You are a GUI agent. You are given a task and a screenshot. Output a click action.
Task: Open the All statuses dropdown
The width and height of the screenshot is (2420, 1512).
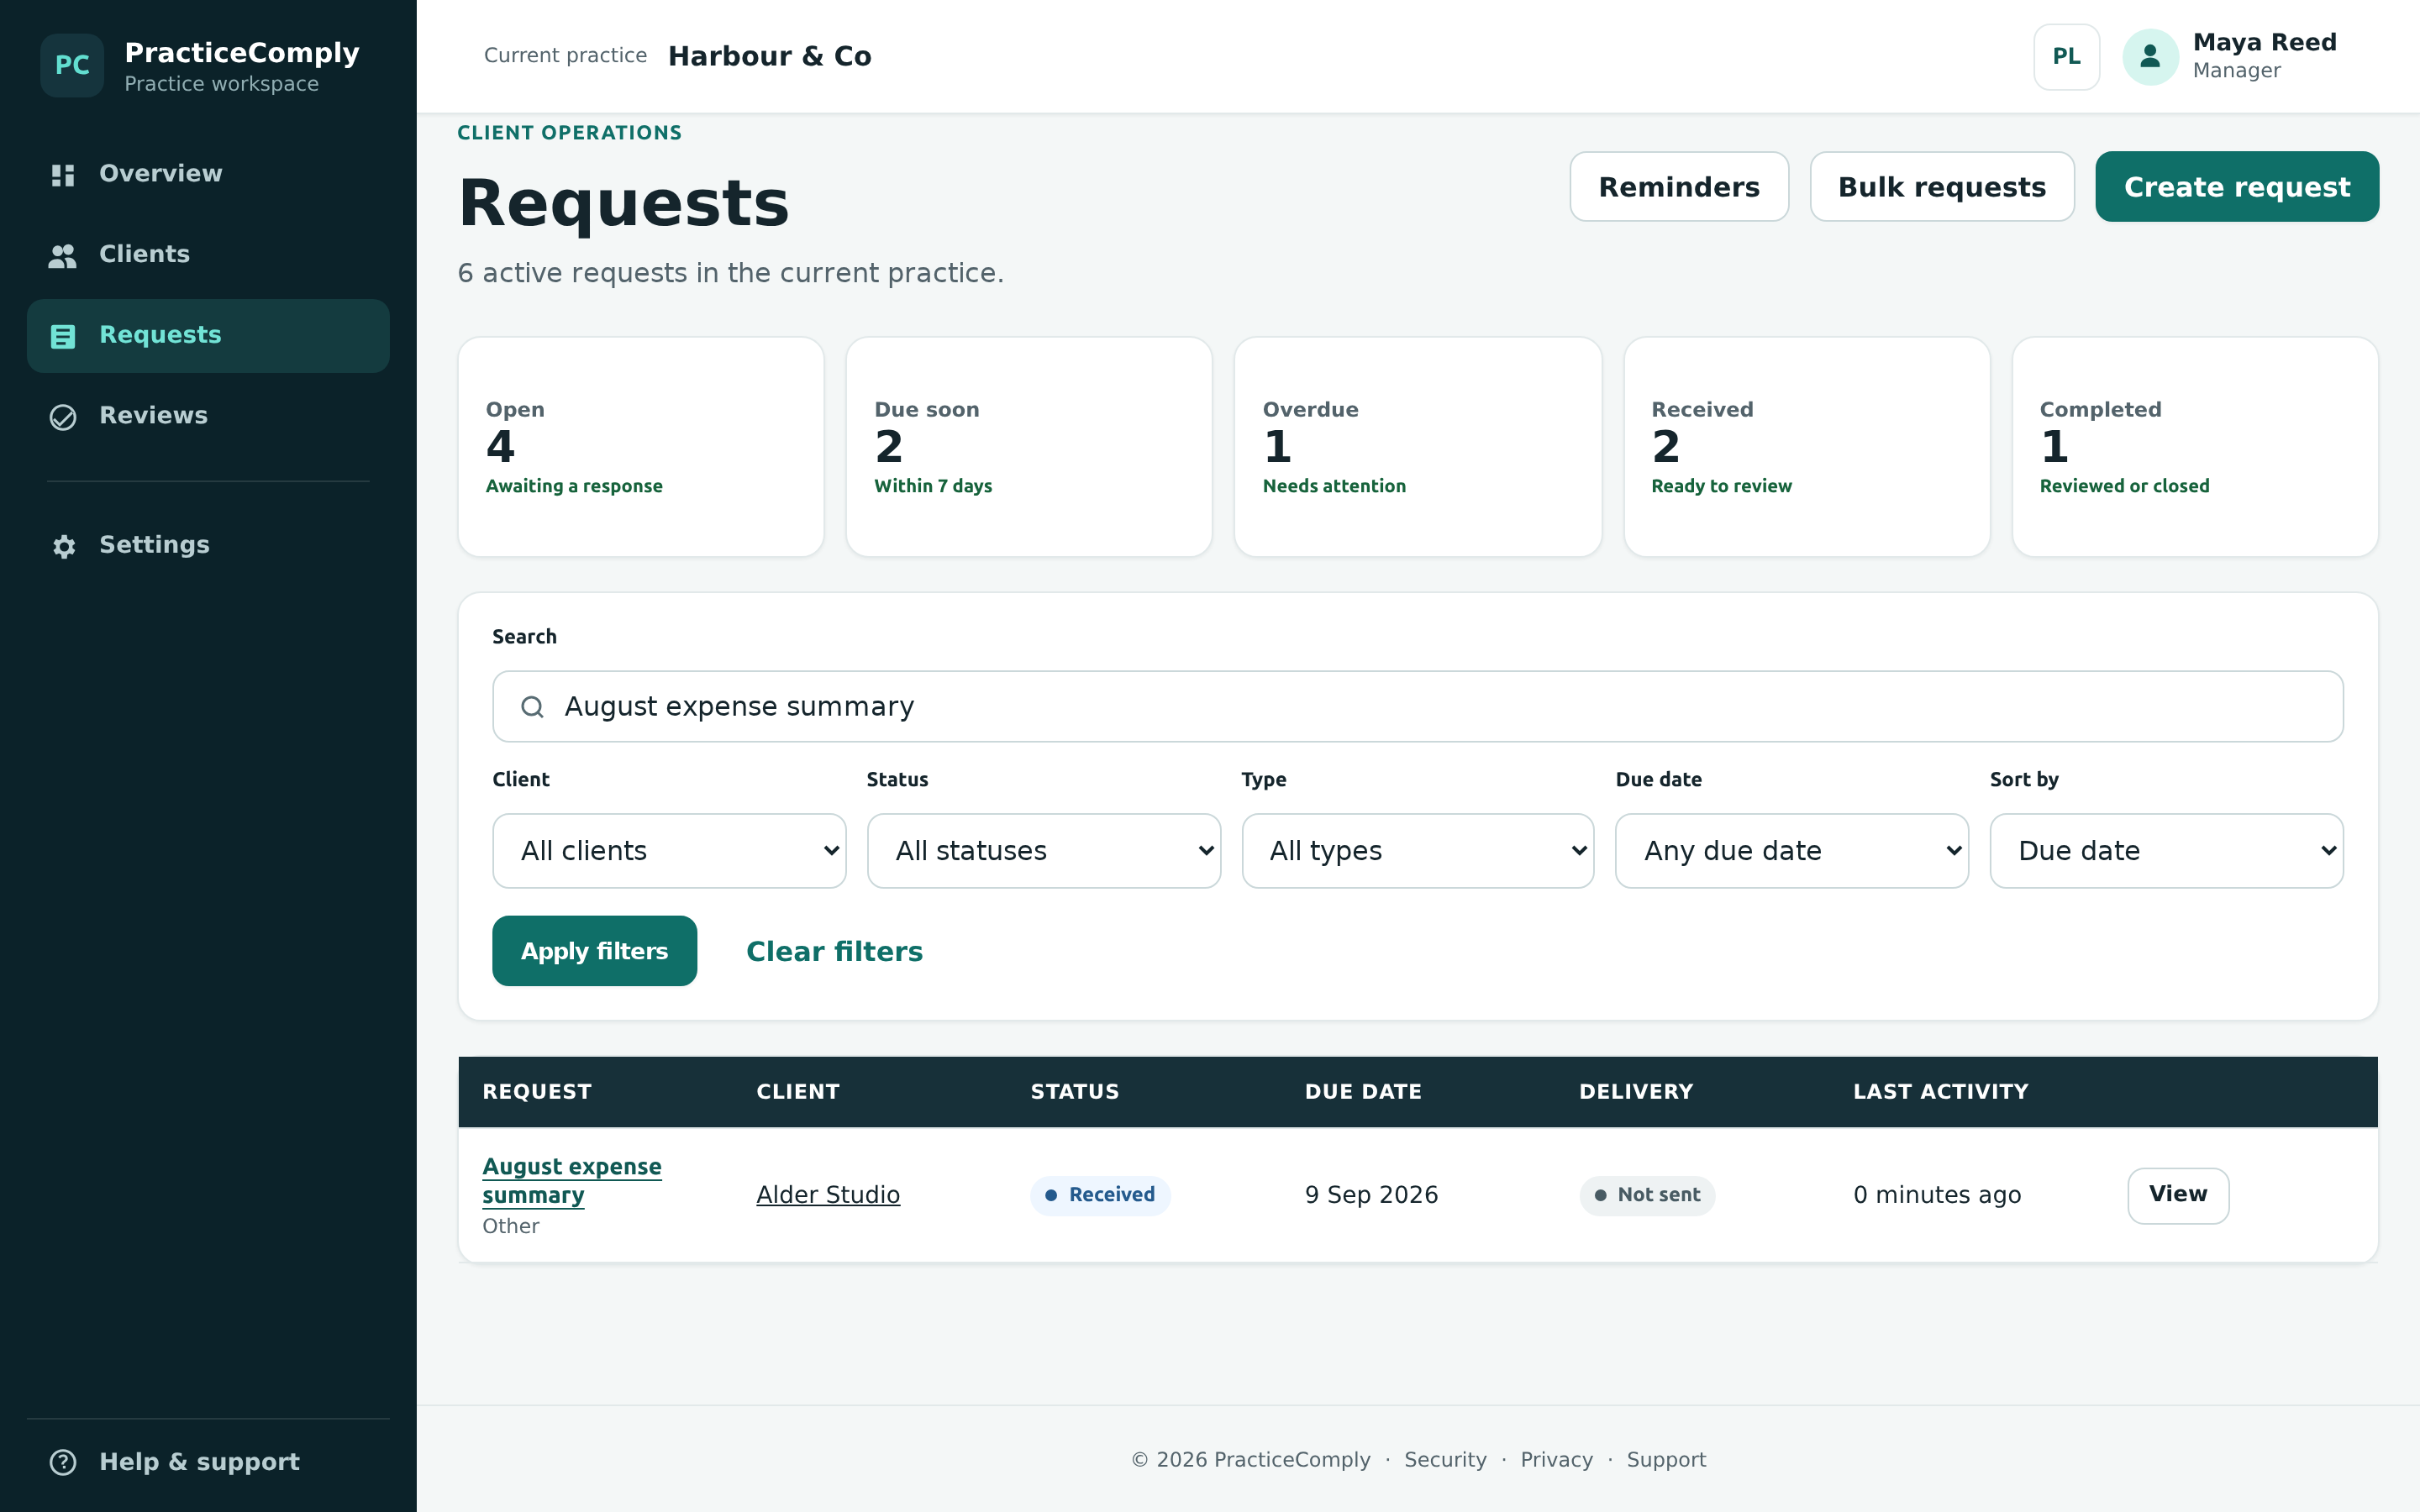tap(1043, 851)
